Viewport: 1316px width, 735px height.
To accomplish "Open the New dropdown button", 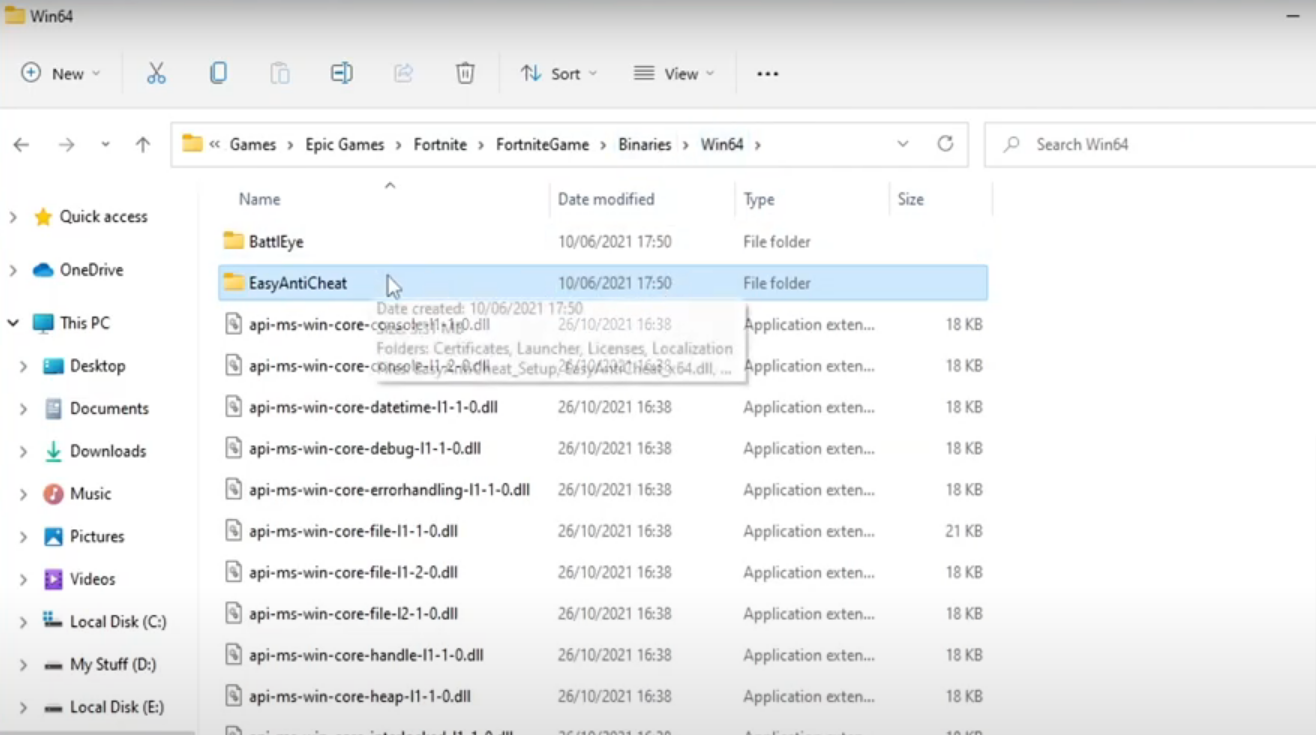I will (61, 73).
